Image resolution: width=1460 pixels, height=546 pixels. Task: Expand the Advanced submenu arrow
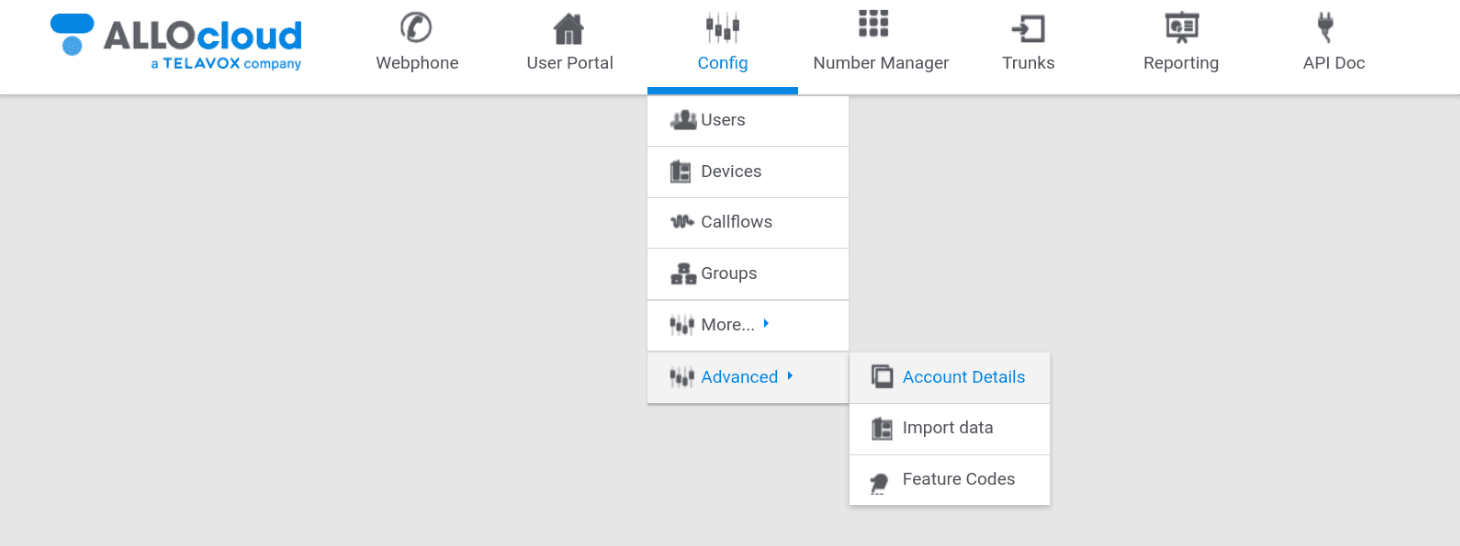(790, 376)
